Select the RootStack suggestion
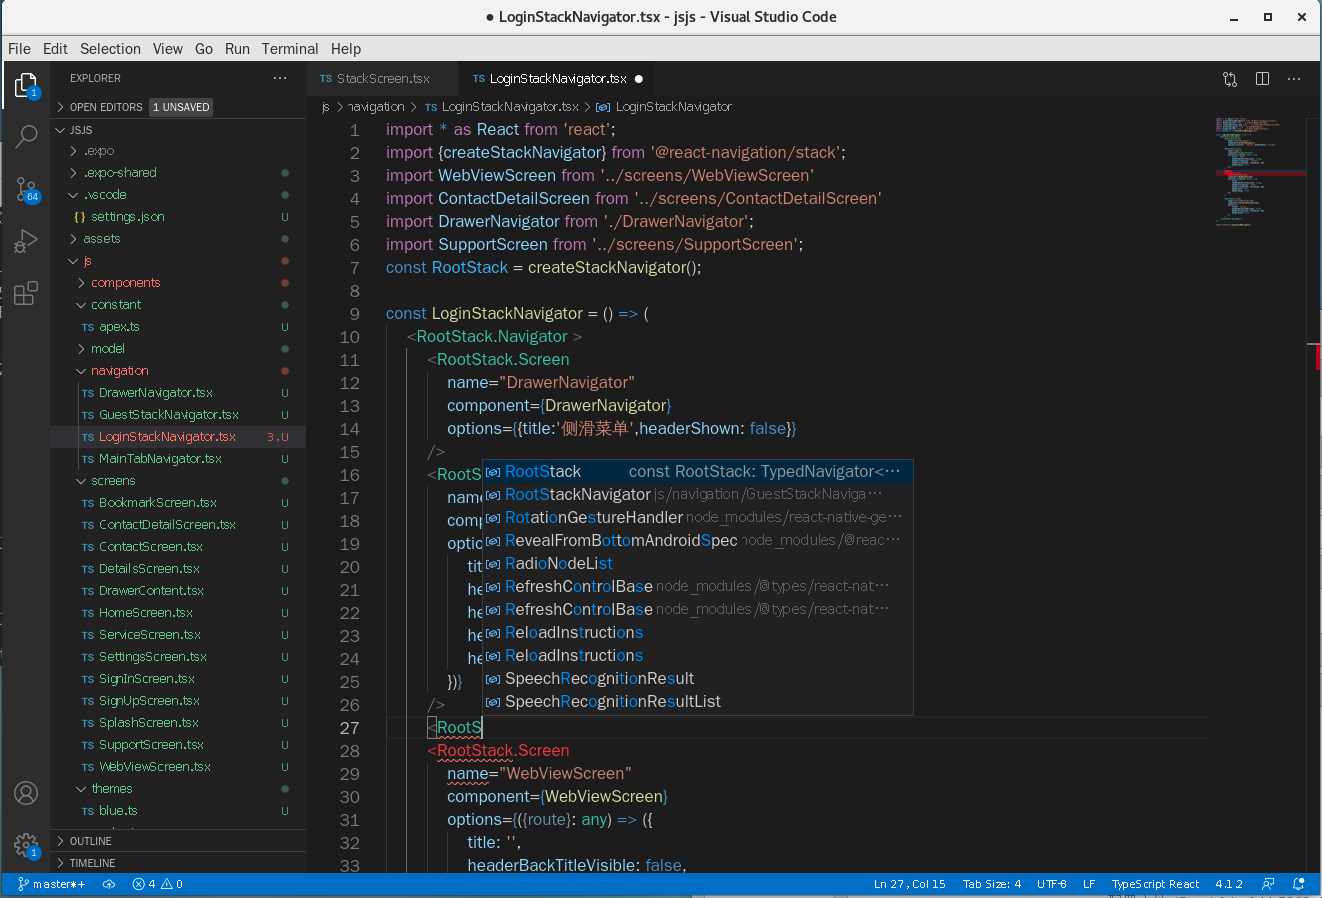 [698, 472]
